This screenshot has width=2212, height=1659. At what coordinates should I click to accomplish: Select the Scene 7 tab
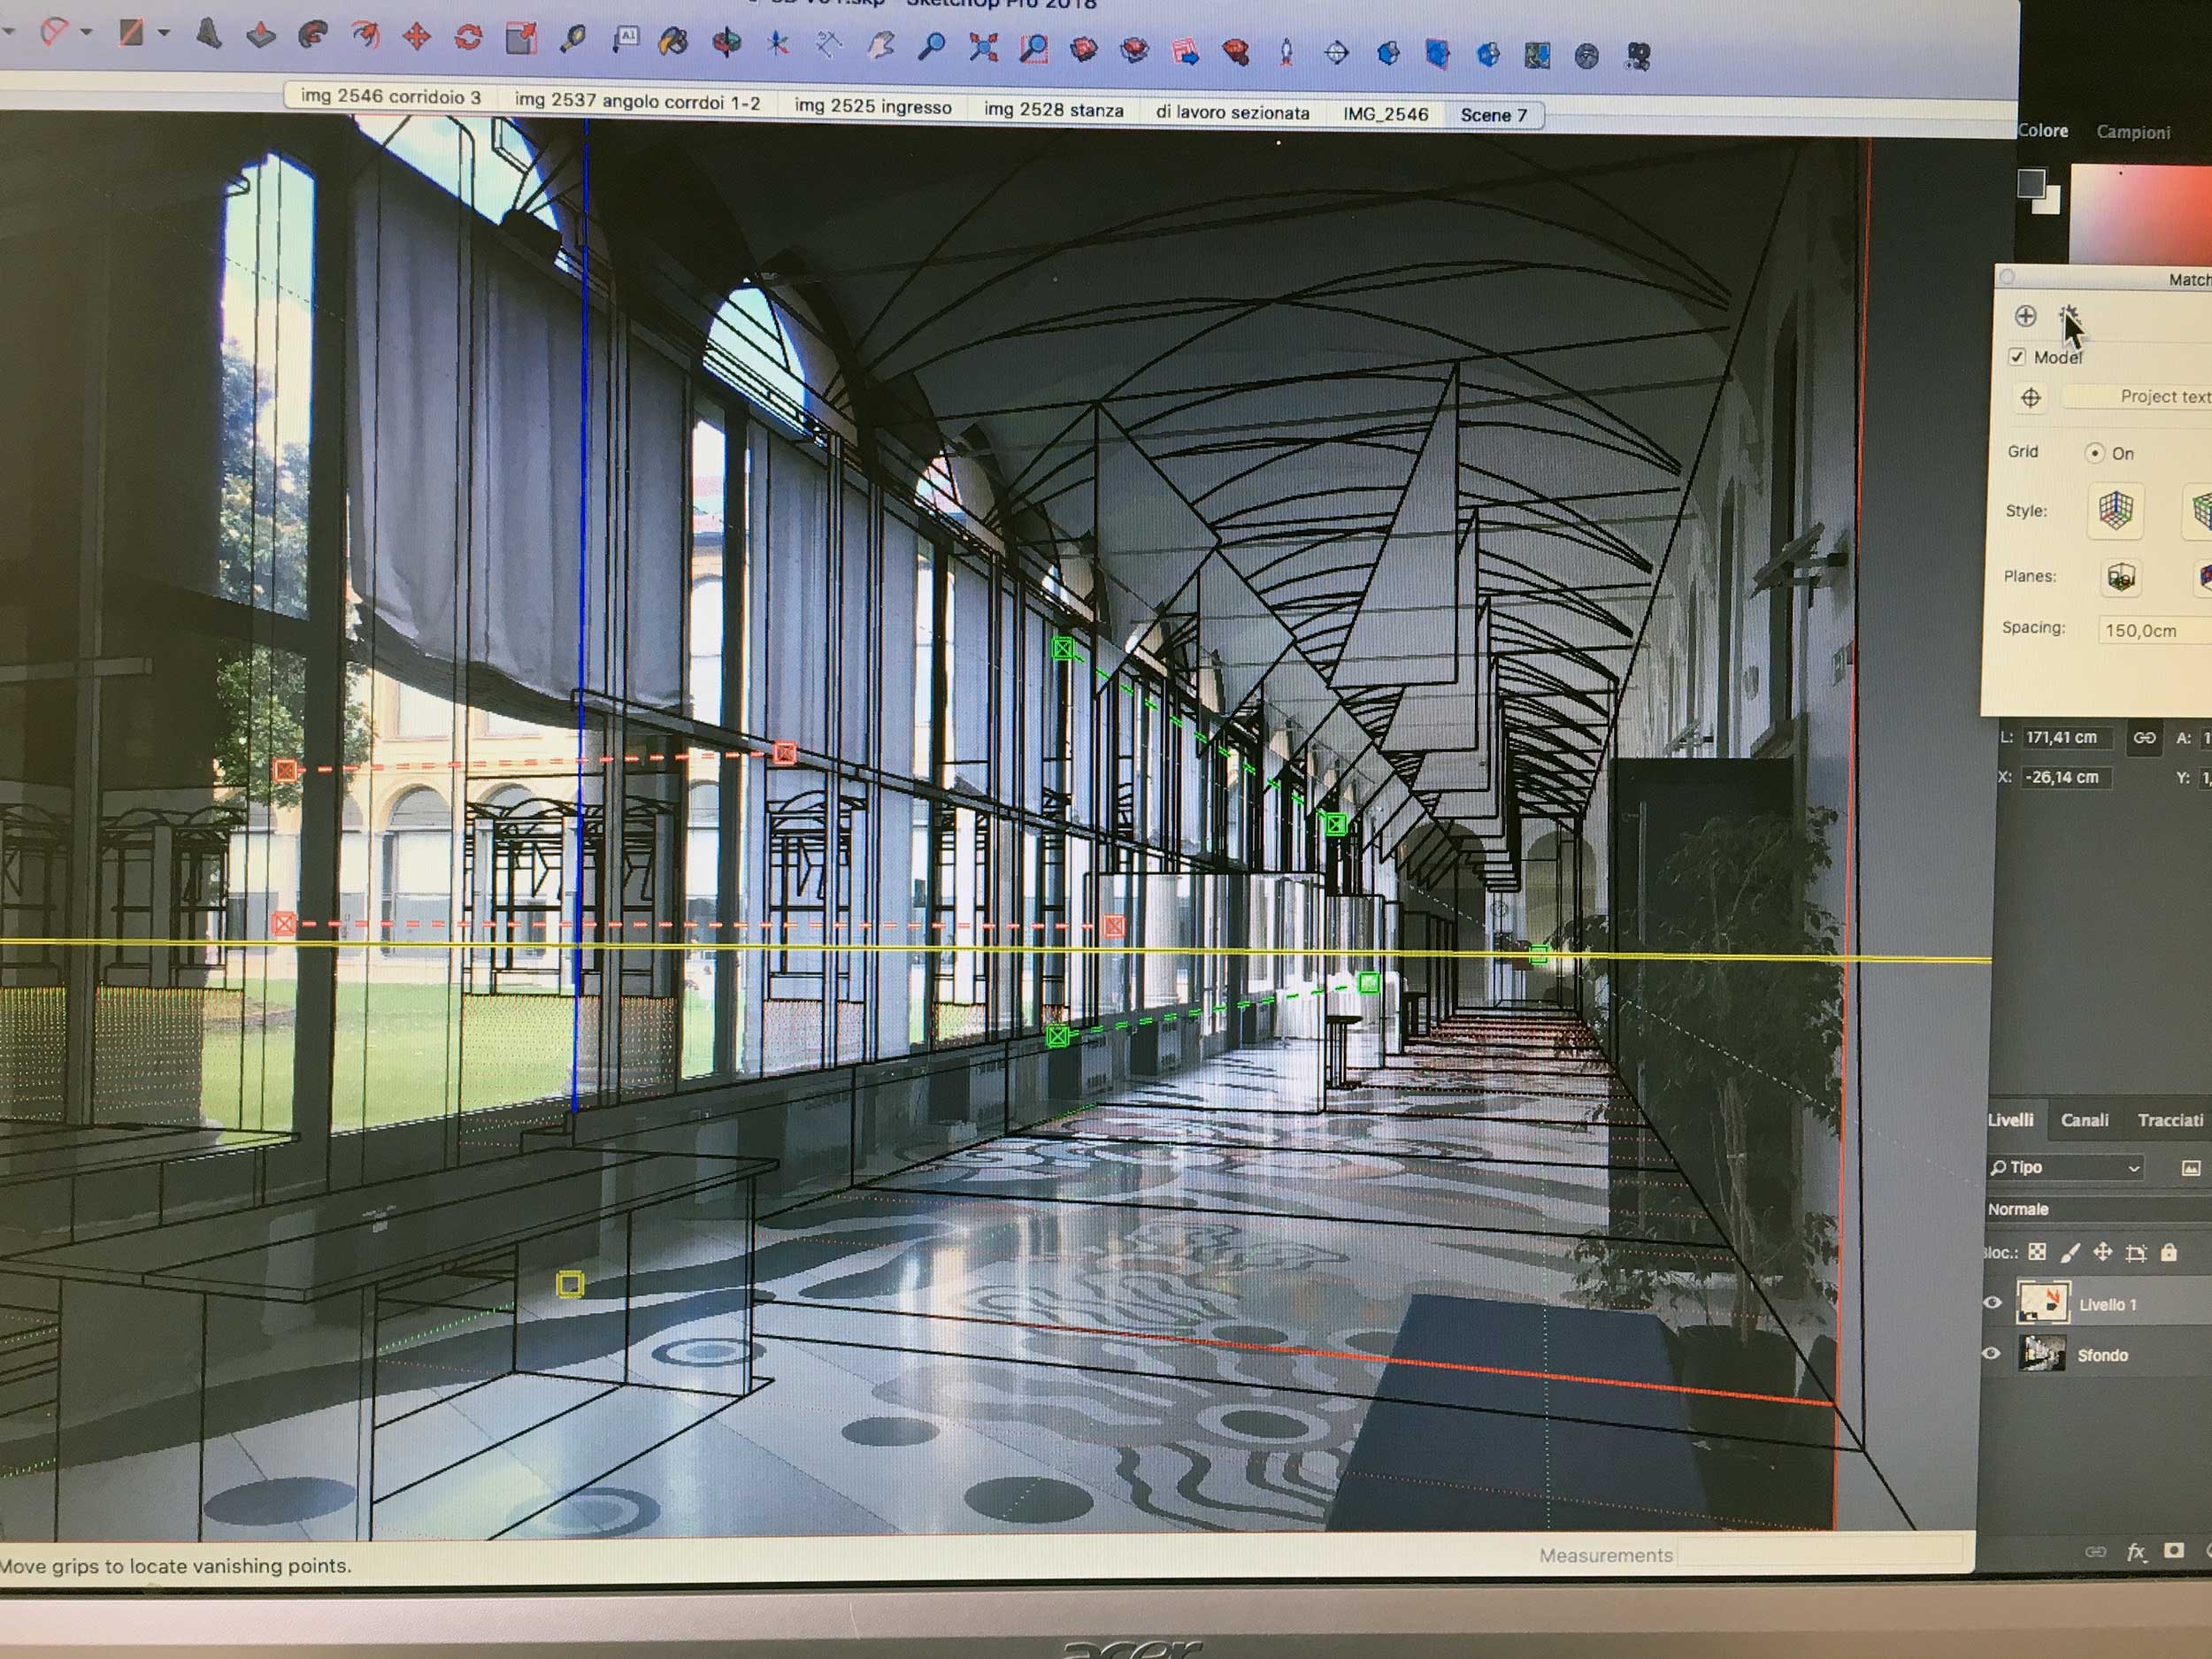1493,116
